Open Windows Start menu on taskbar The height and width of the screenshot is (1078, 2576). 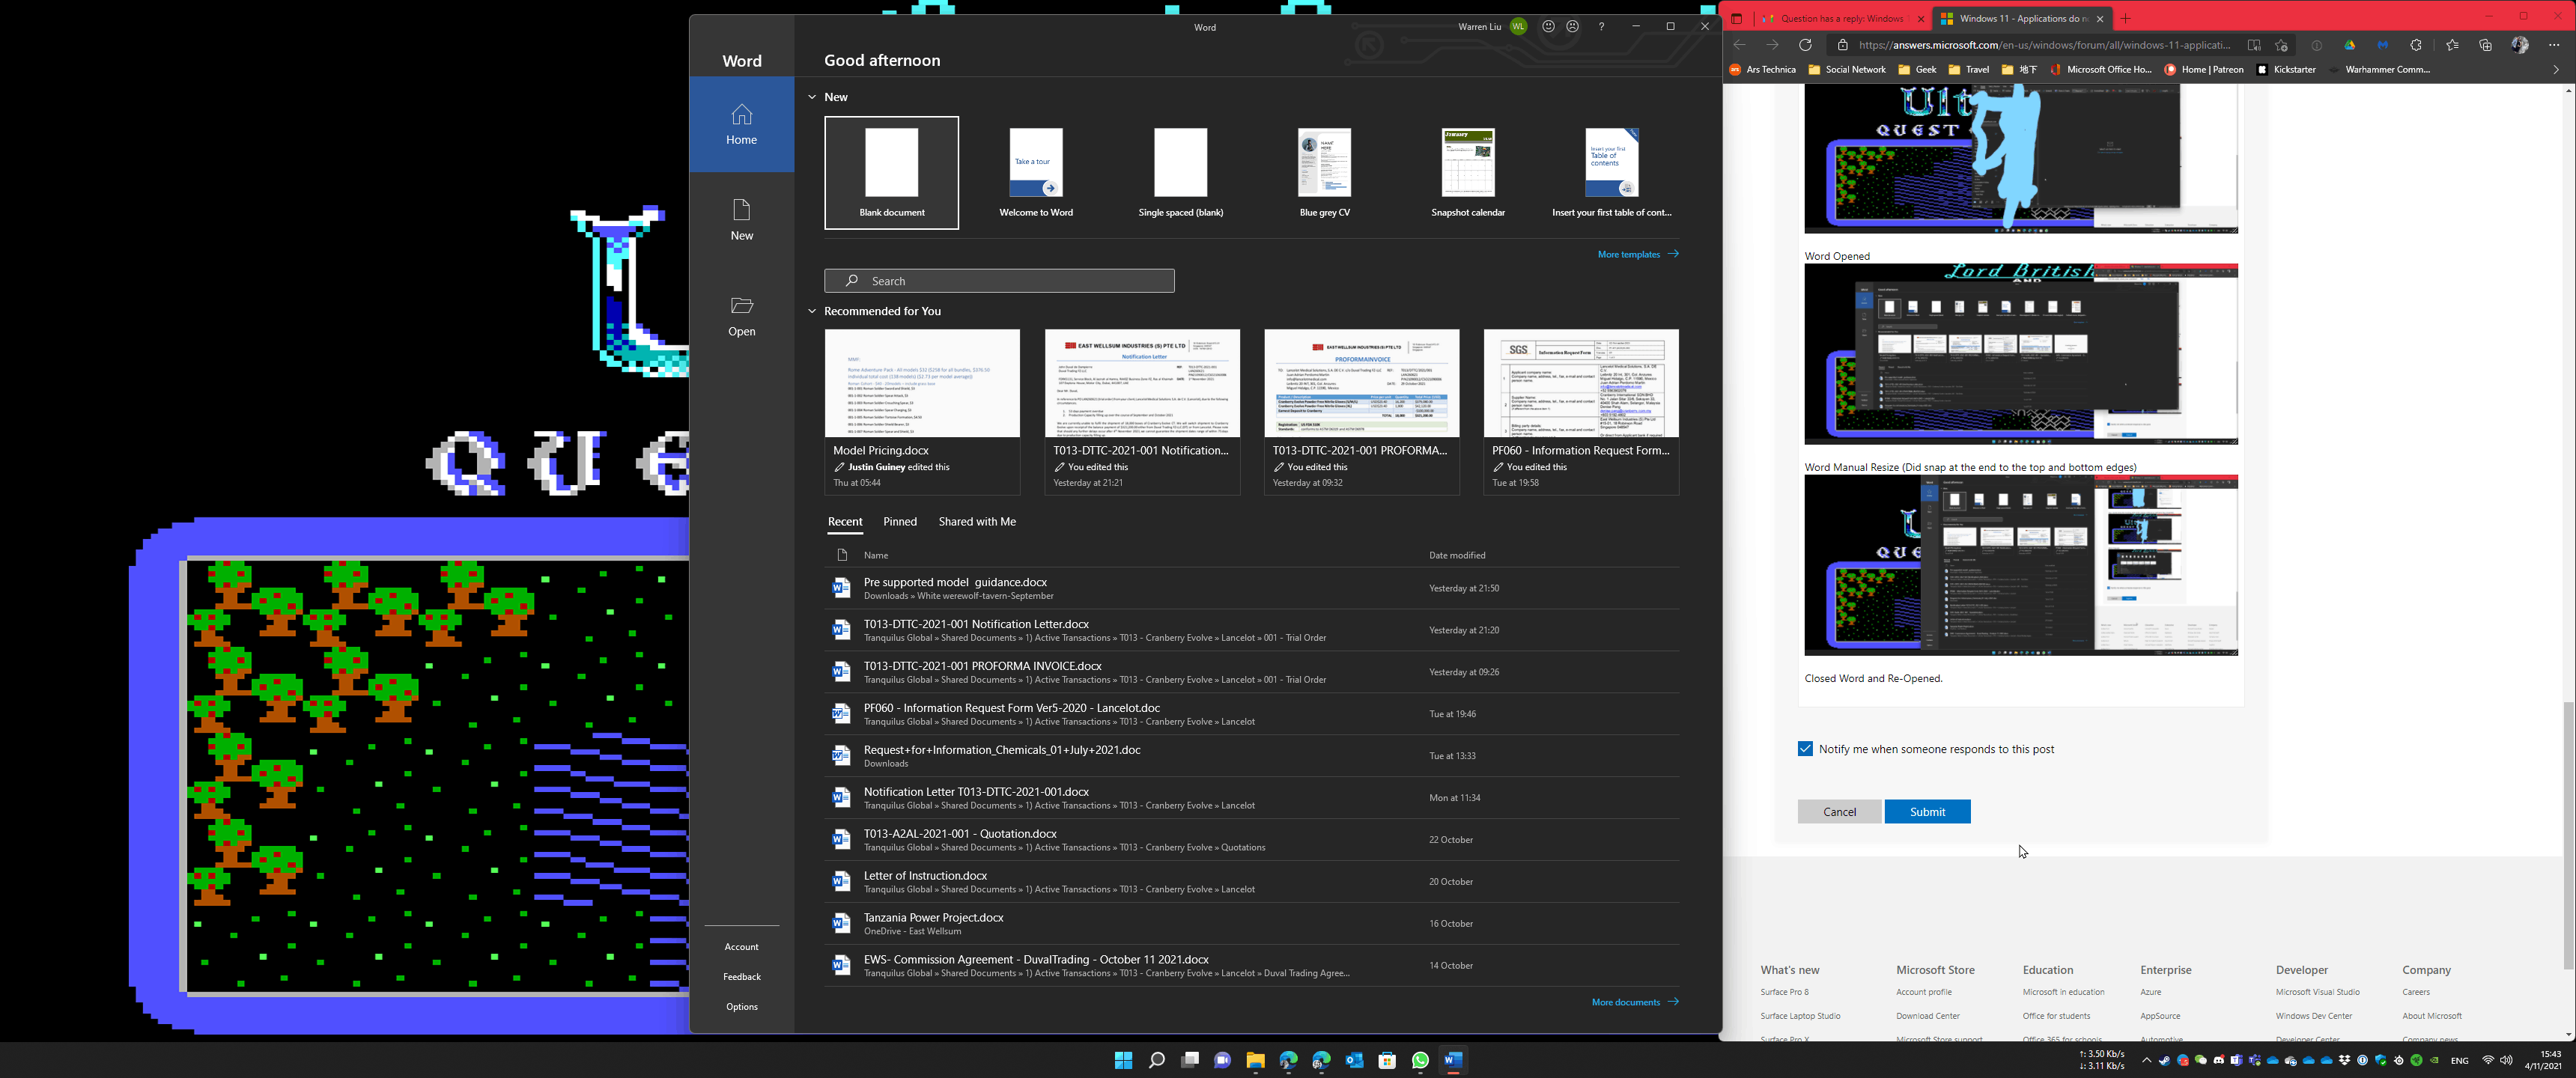pos(1123,1060)
